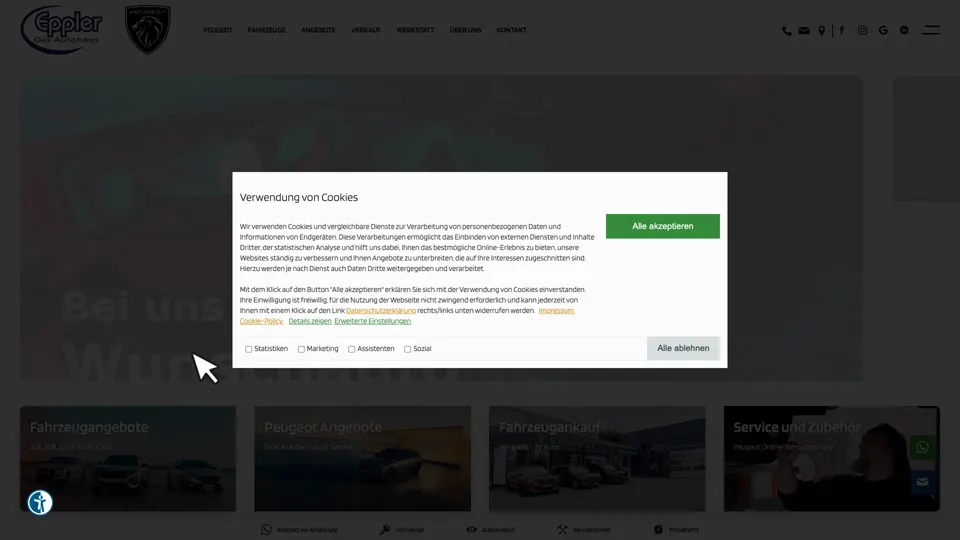Click the Probefahrt icon in the bottom bar
This screenshot has height=540, width=960.
(658, 530)
